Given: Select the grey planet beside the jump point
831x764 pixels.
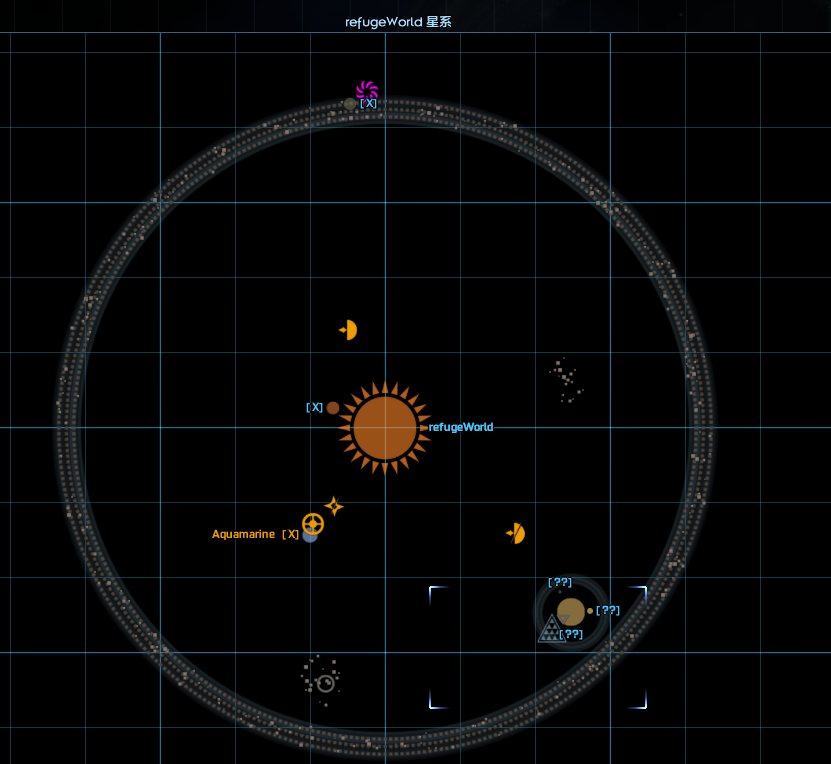Looking at the screenshot, I should (x=350, y=104).
